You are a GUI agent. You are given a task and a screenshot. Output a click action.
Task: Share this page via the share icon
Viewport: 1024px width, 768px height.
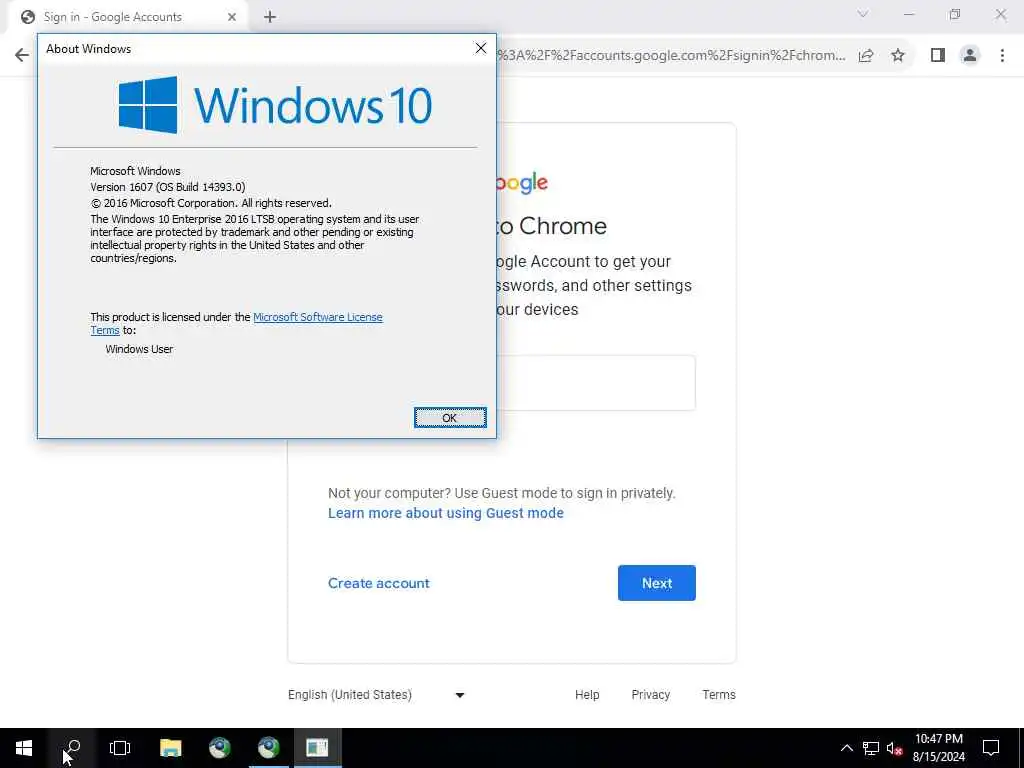pyautogui.click(x=866, y=56)
